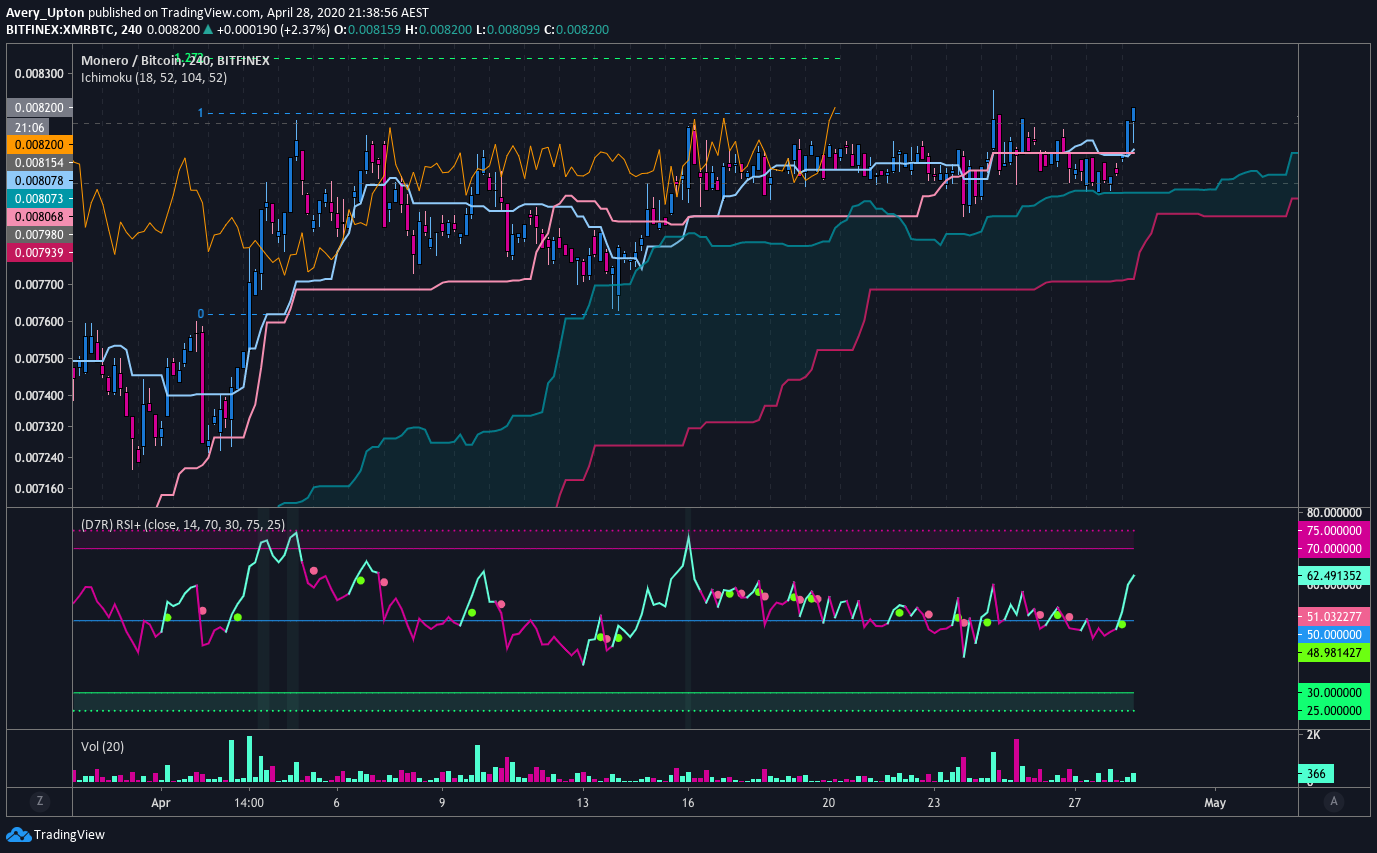Click the 14:00 time axis label
1377x853 pixels.
click(x=248, y=802)
